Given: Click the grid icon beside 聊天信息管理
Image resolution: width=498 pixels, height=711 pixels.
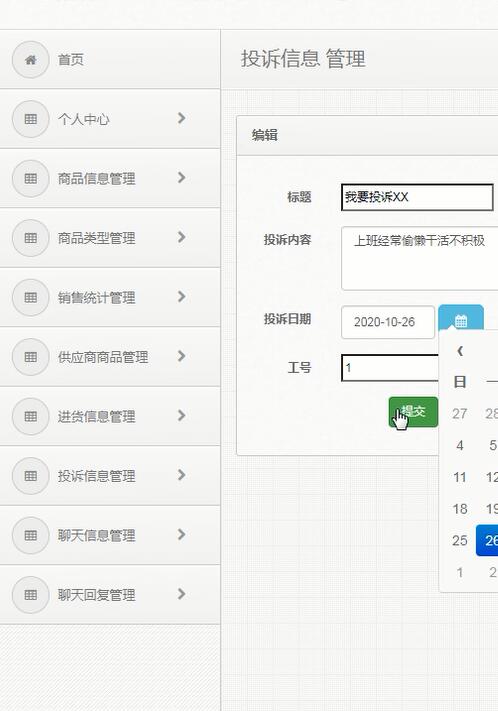Looking at the screenshot, I should [x=30, y=535].
